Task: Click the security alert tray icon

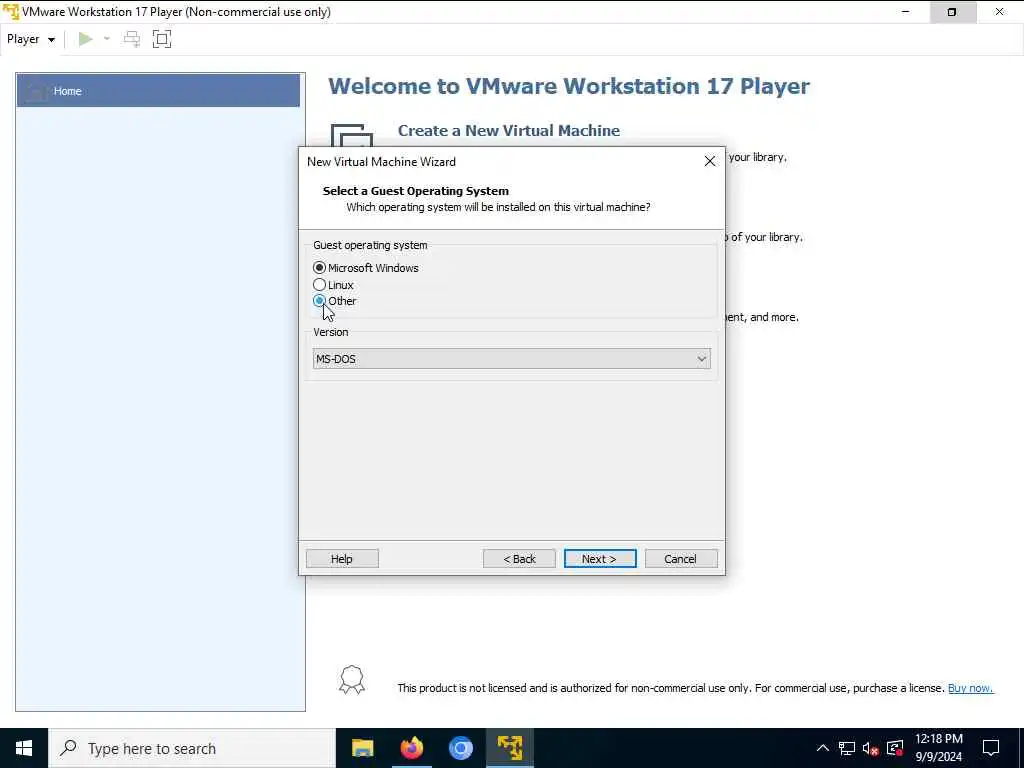Action: 895,748
